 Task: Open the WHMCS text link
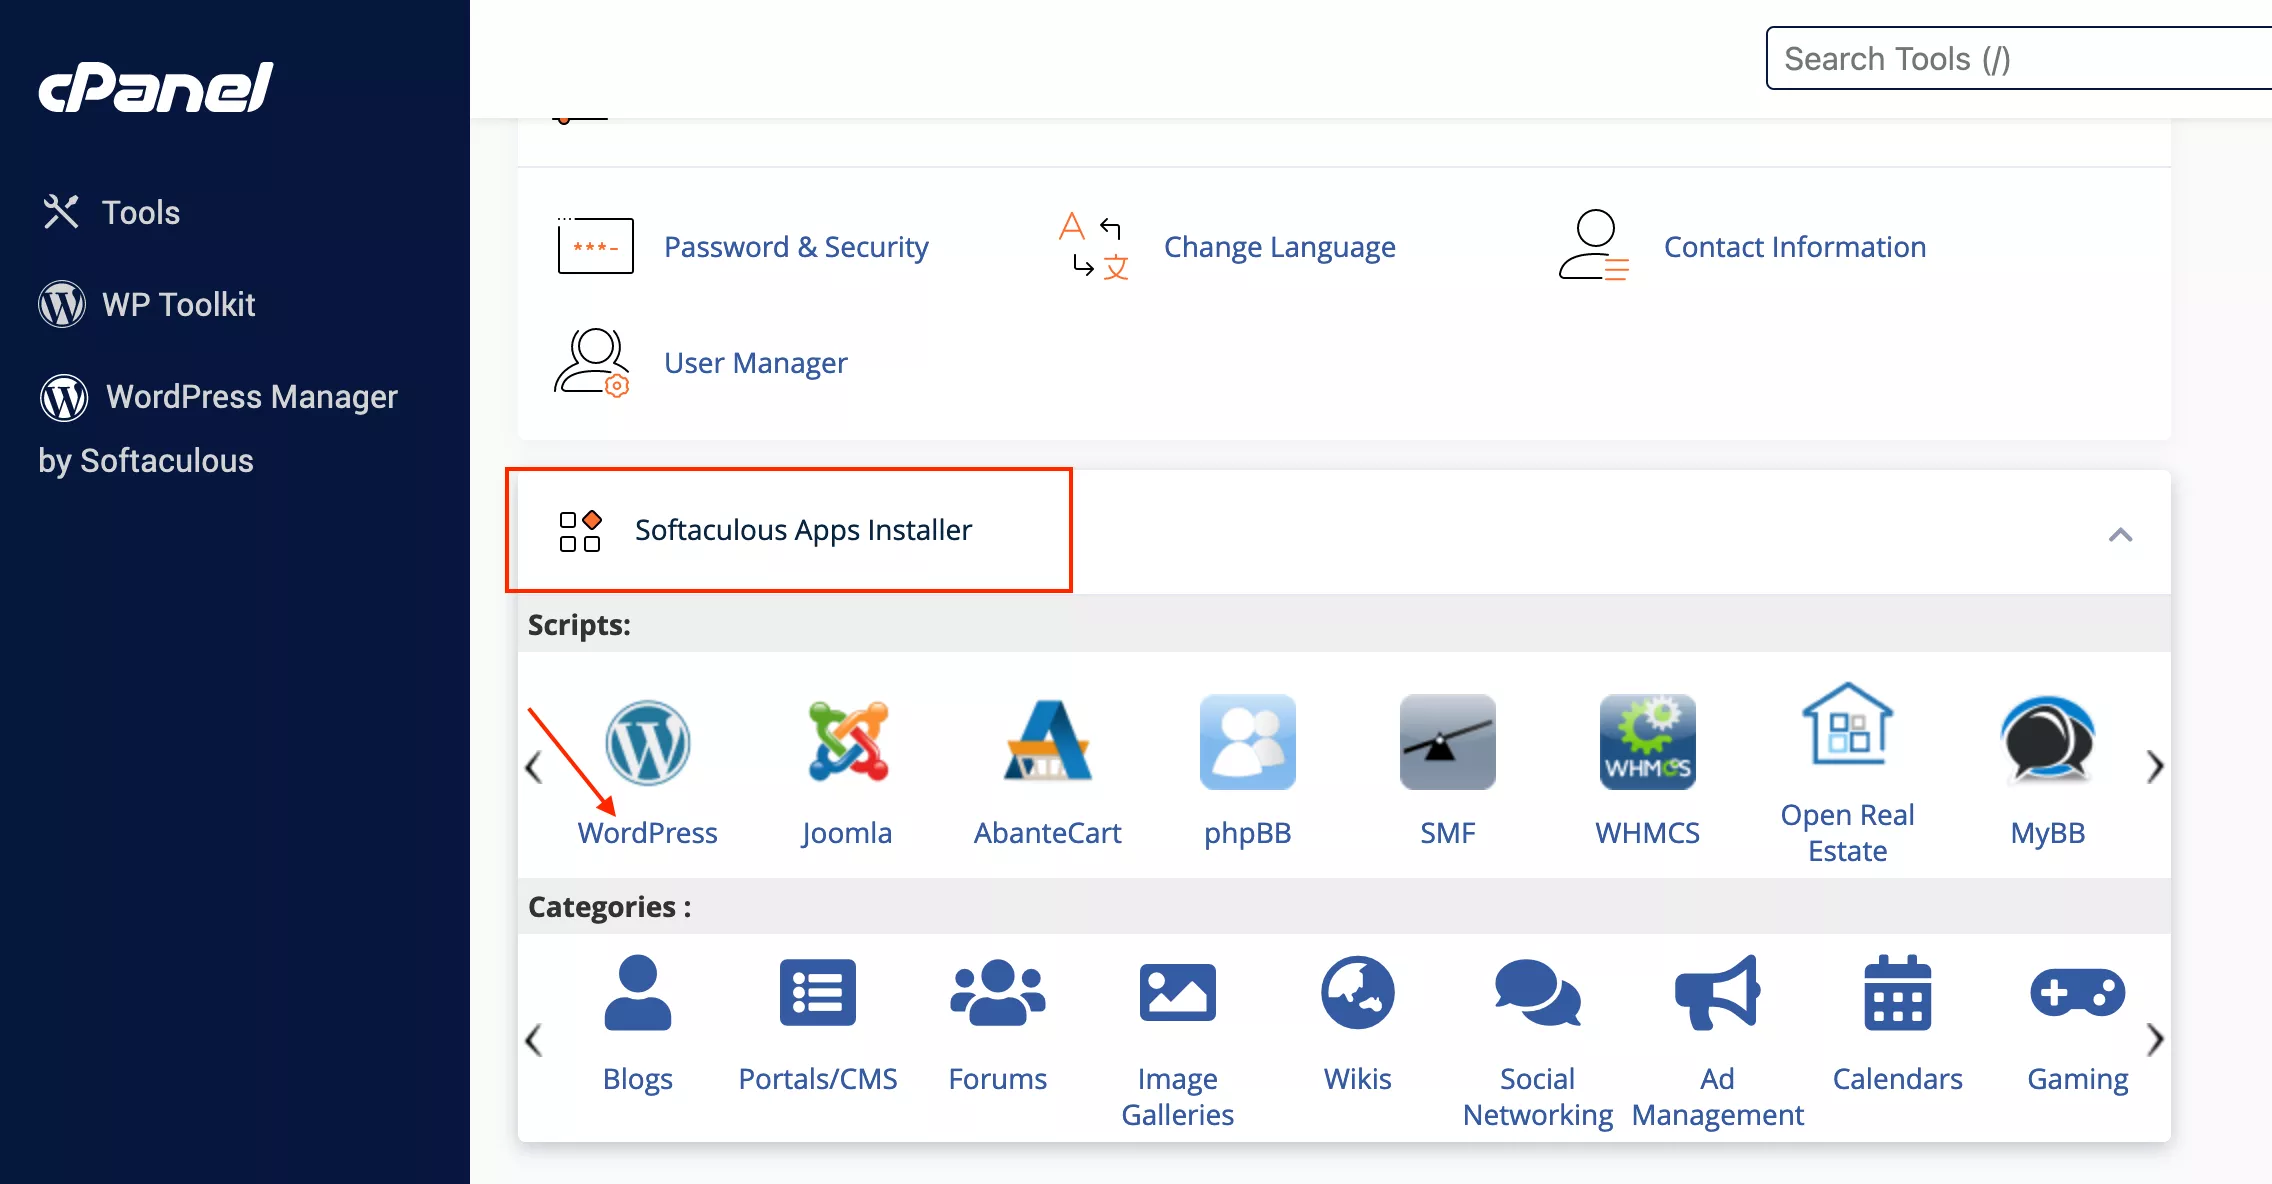tap(1648, 833)
